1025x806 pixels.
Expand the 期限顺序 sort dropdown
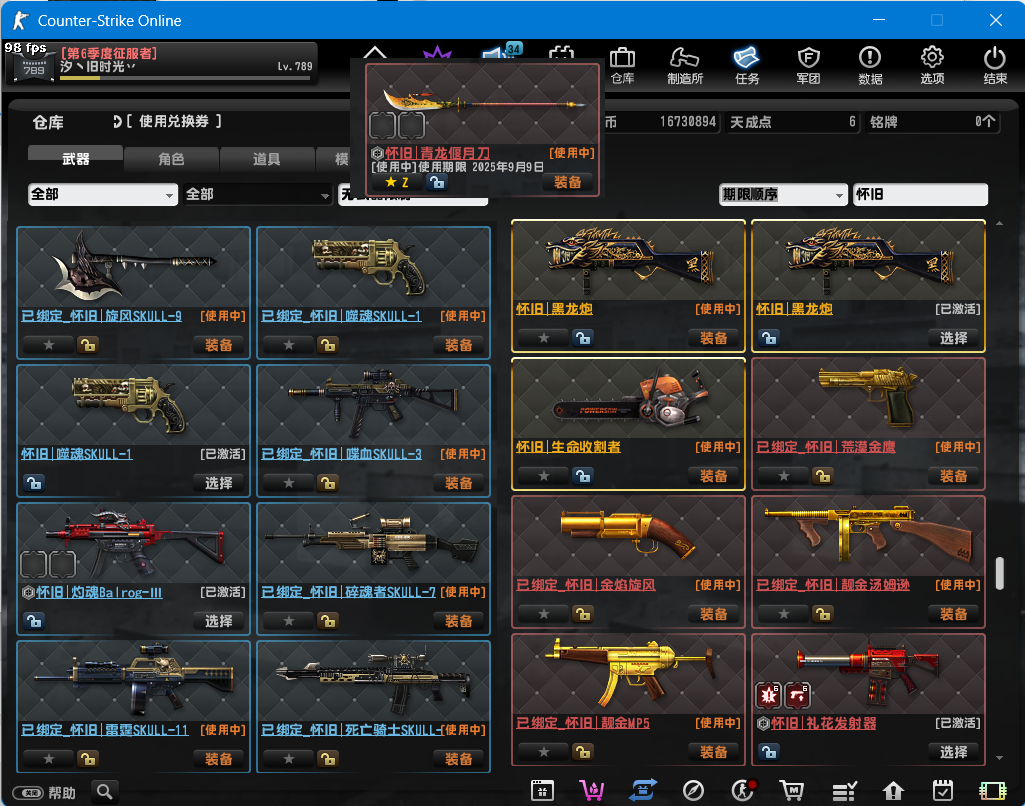point(783,195)
